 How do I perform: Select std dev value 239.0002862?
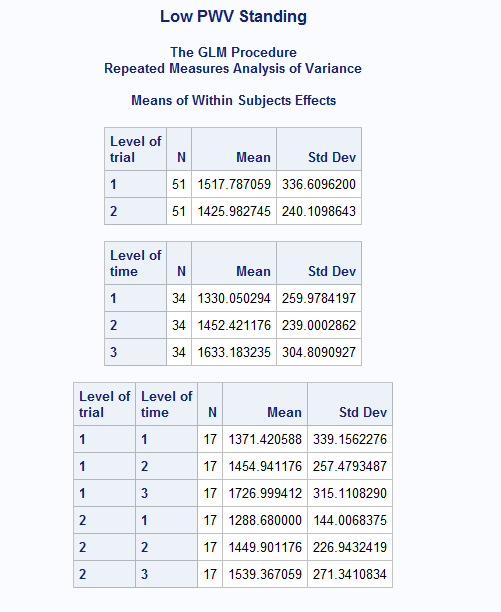[319, 325]
